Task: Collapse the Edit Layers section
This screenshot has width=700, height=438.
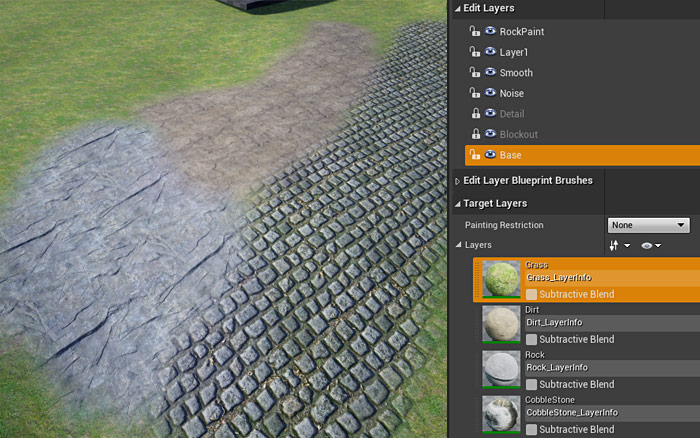Action: (x=458, y=8)
